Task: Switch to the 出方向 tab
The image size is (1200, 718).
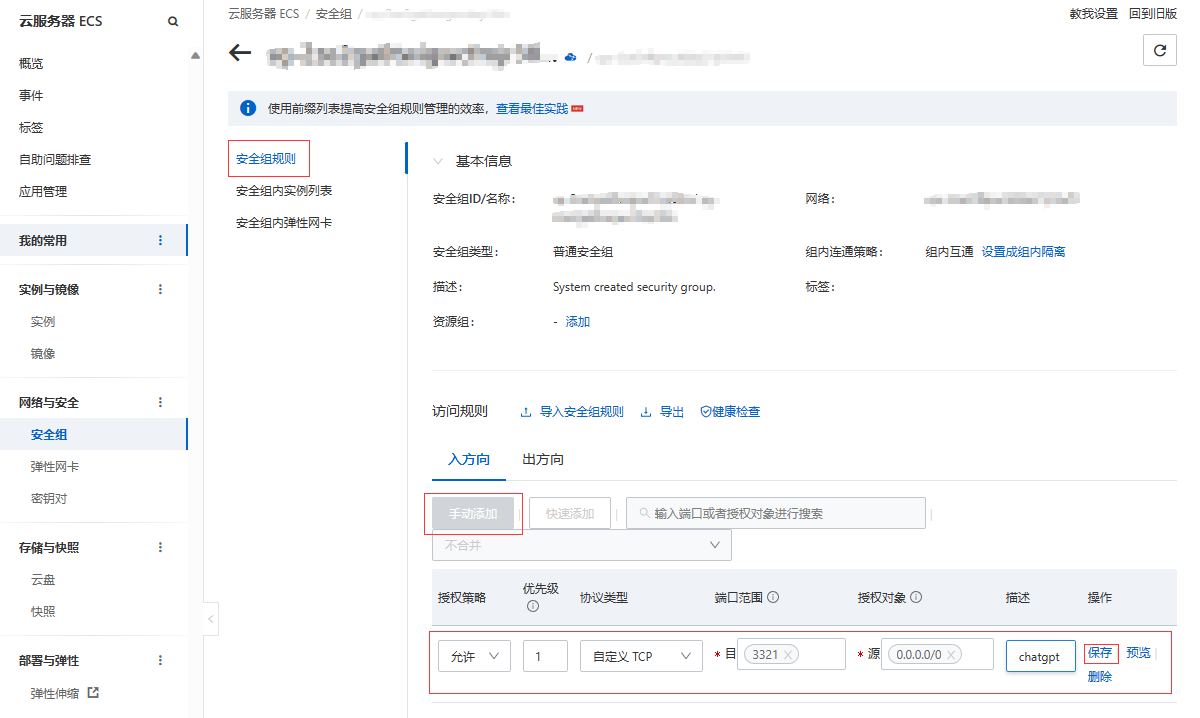Action: pos(543,459)
